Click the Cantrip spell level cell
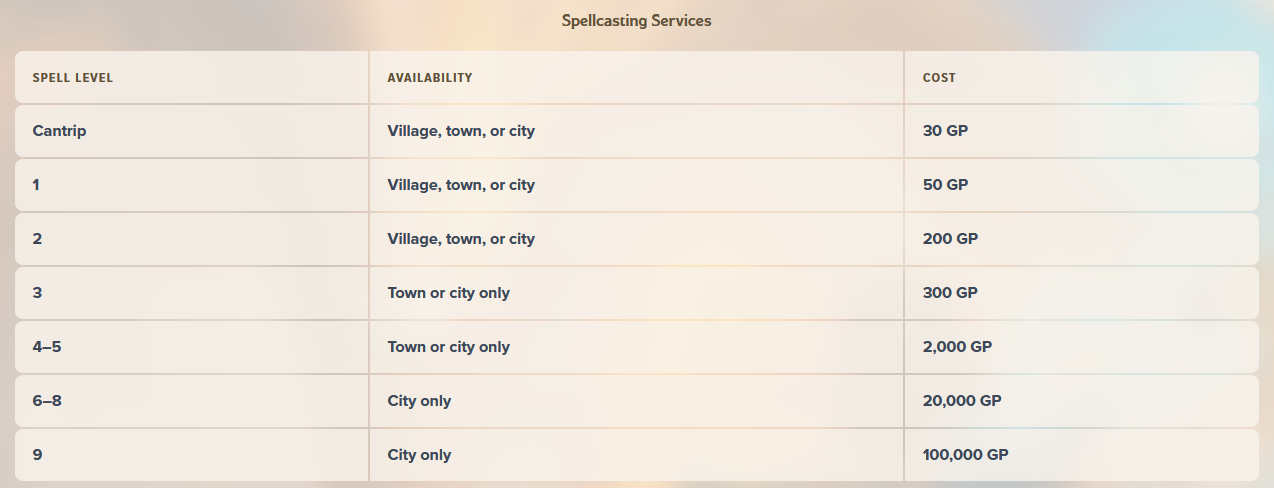1274x488 pixels. point(192,131)
